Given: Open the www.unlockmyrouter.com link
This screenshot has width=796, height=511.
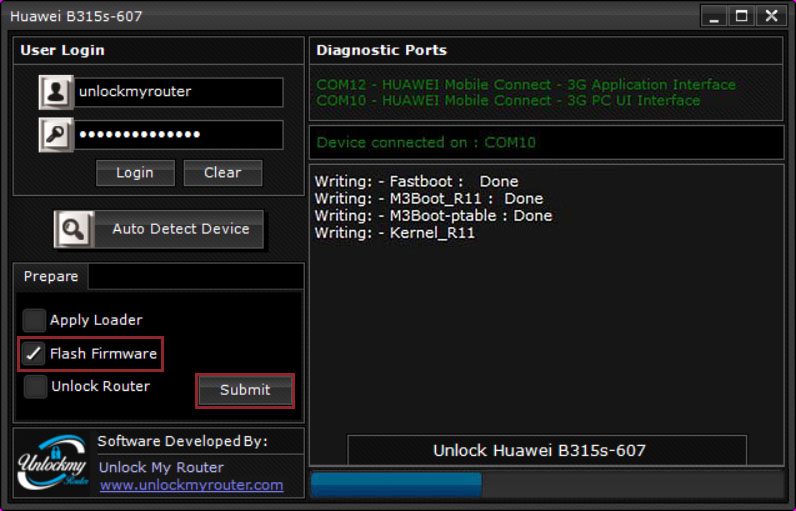Looking at the screenshot, I should (191, 485).
